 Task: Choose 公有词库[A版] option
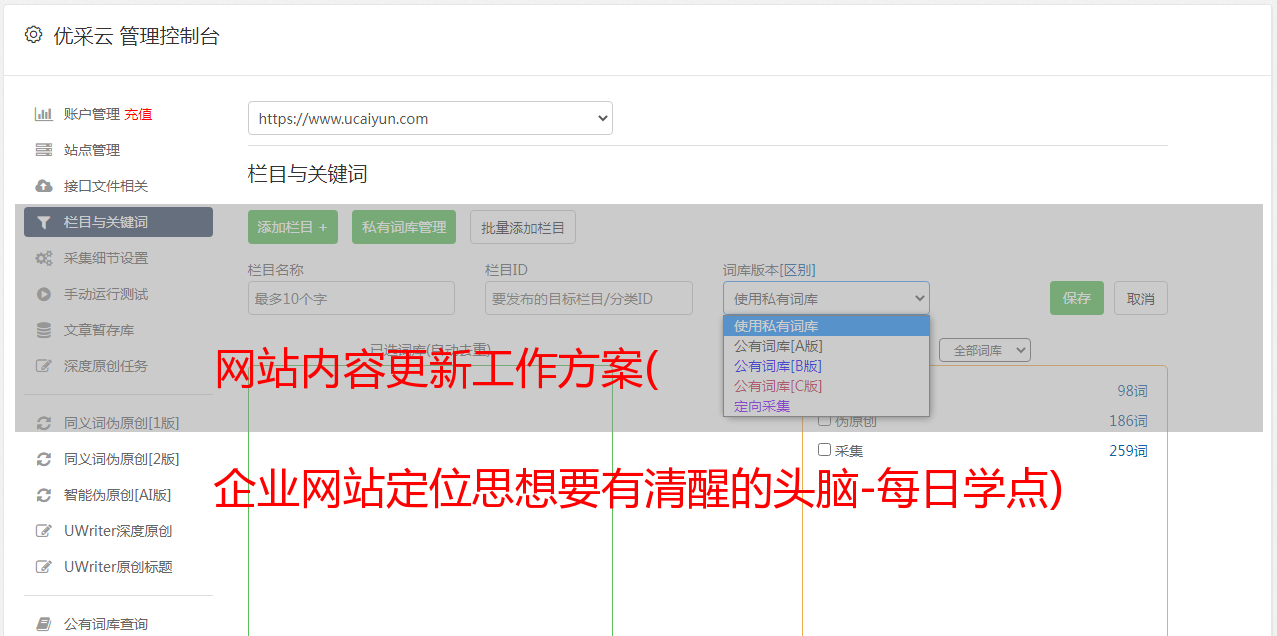[x=826, y=346]
